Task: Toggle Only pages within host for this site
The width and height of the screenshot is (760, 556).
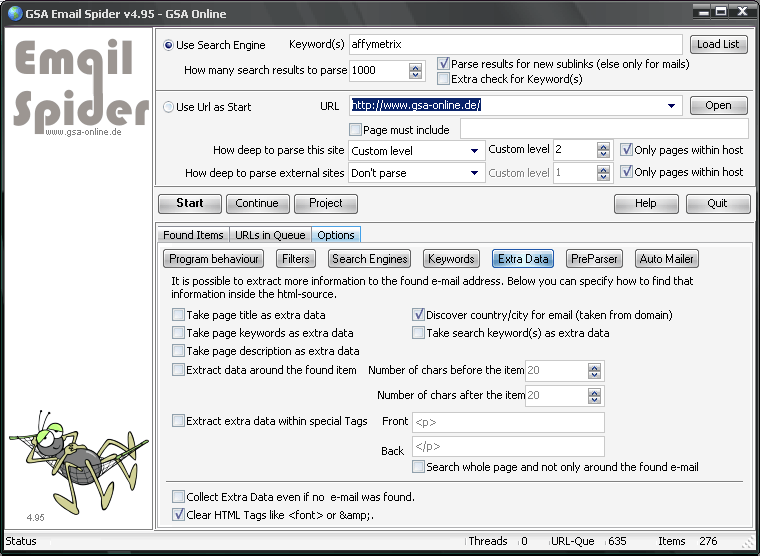Action: point(626,149)
